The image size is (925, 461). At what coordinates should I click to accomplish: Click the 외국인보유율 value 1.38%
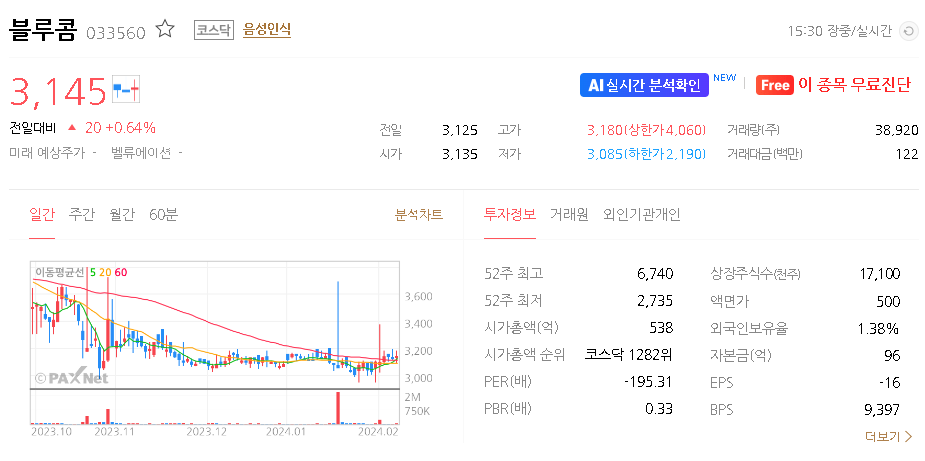pyautogui.click(x=879, y=328)
